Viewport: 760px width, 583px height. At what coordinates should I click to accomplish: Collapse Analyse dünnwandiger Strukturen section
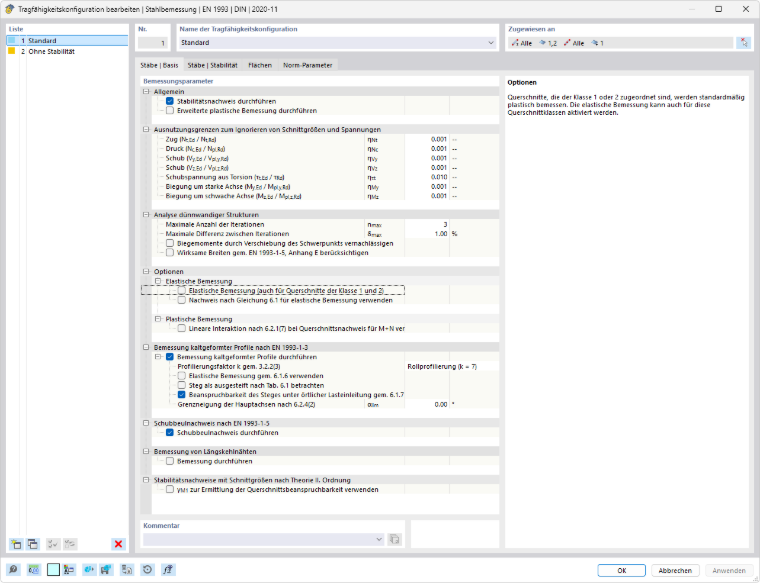pos(146,215)
